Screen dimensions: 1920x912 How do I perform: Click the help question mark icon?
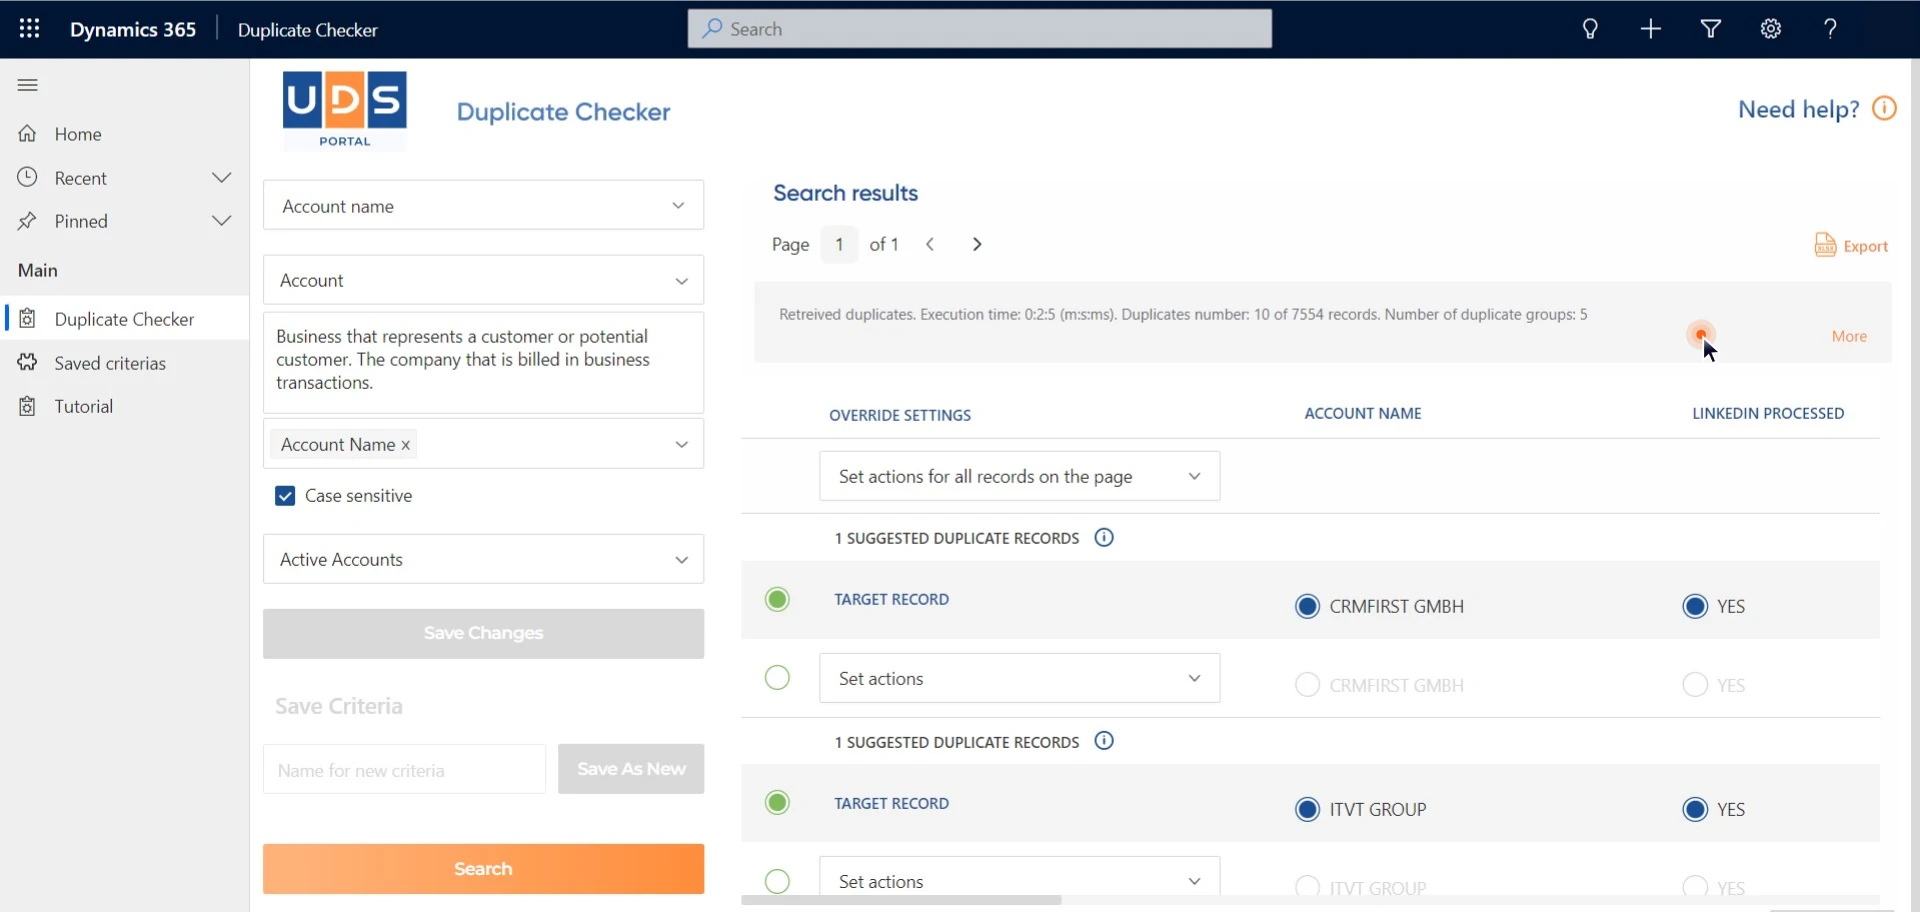(1830, 29)
